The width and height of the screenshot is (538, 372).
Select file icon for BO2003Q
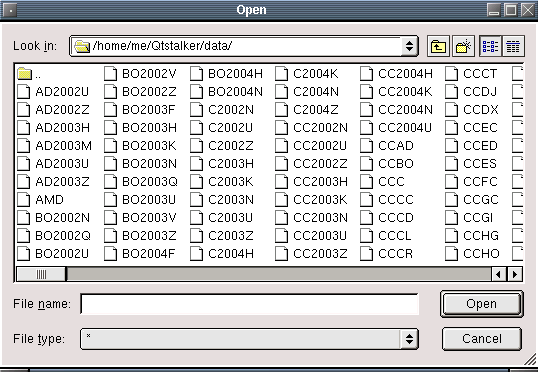(110, 182)
